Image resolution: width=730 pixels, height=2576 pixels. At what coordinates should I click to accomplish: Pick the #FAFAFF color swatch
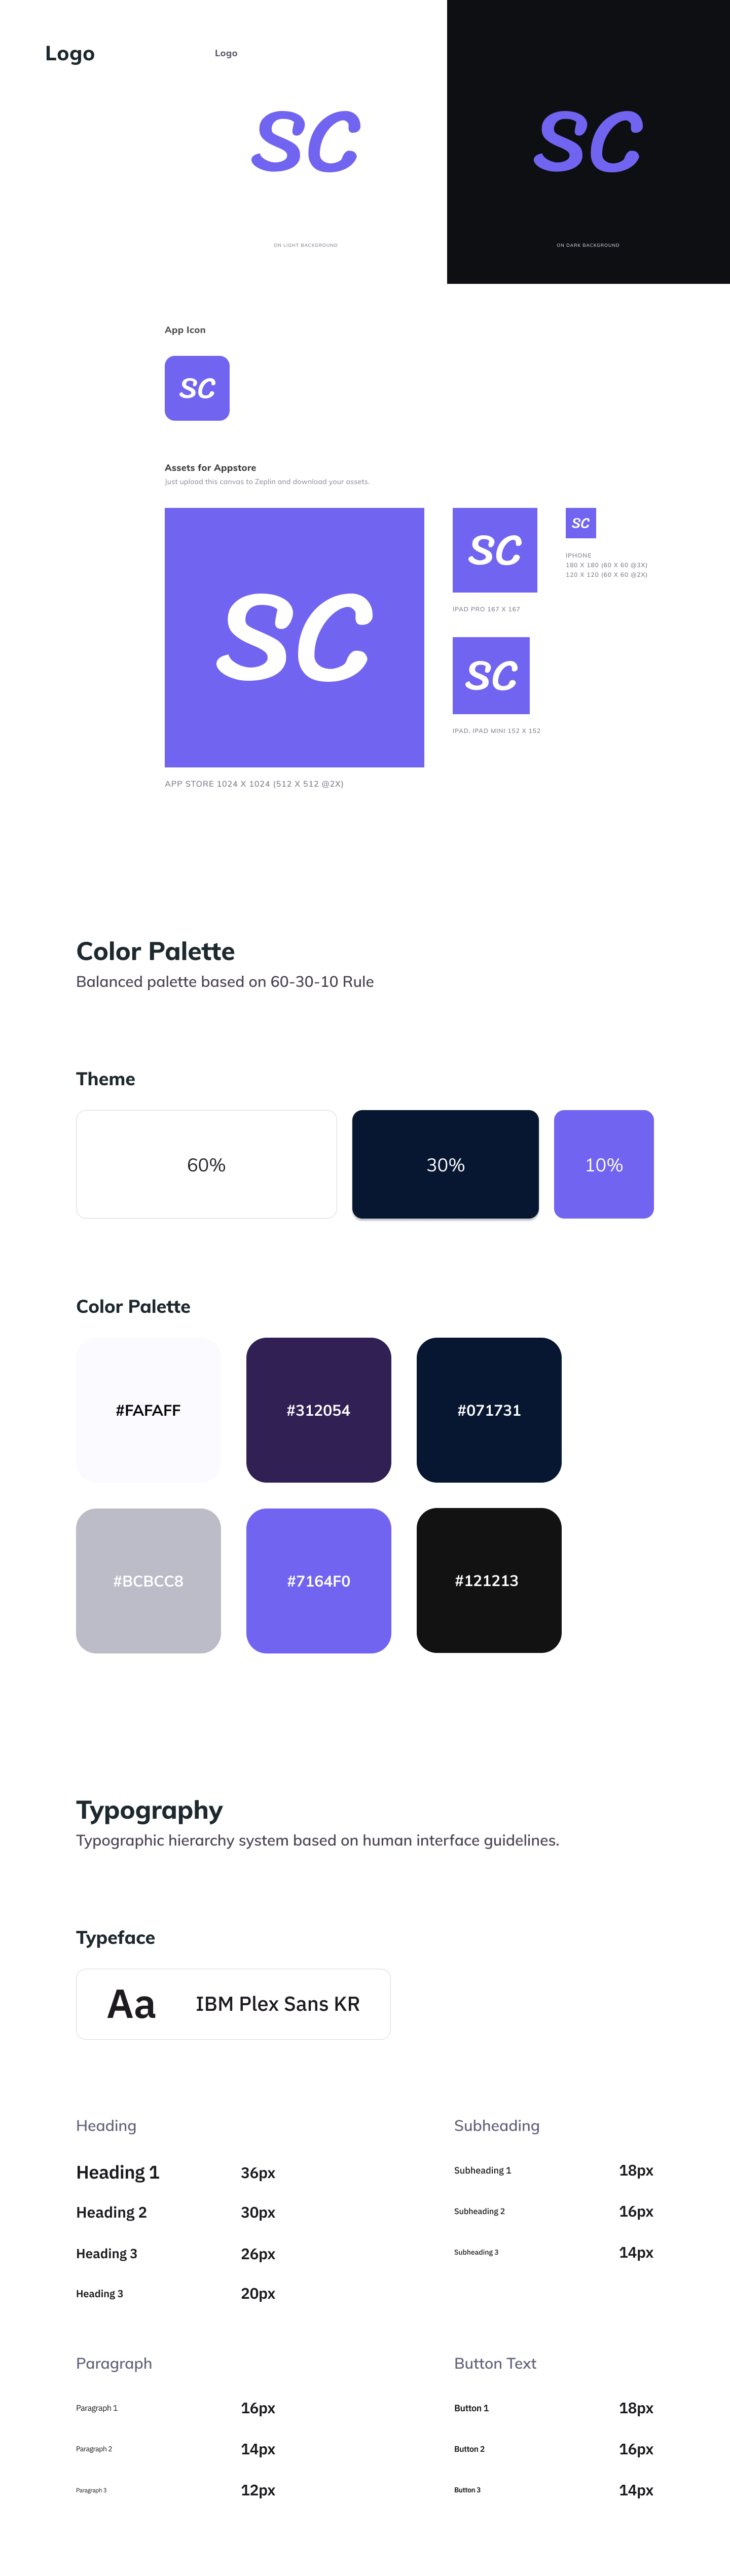coord(148,1410)
